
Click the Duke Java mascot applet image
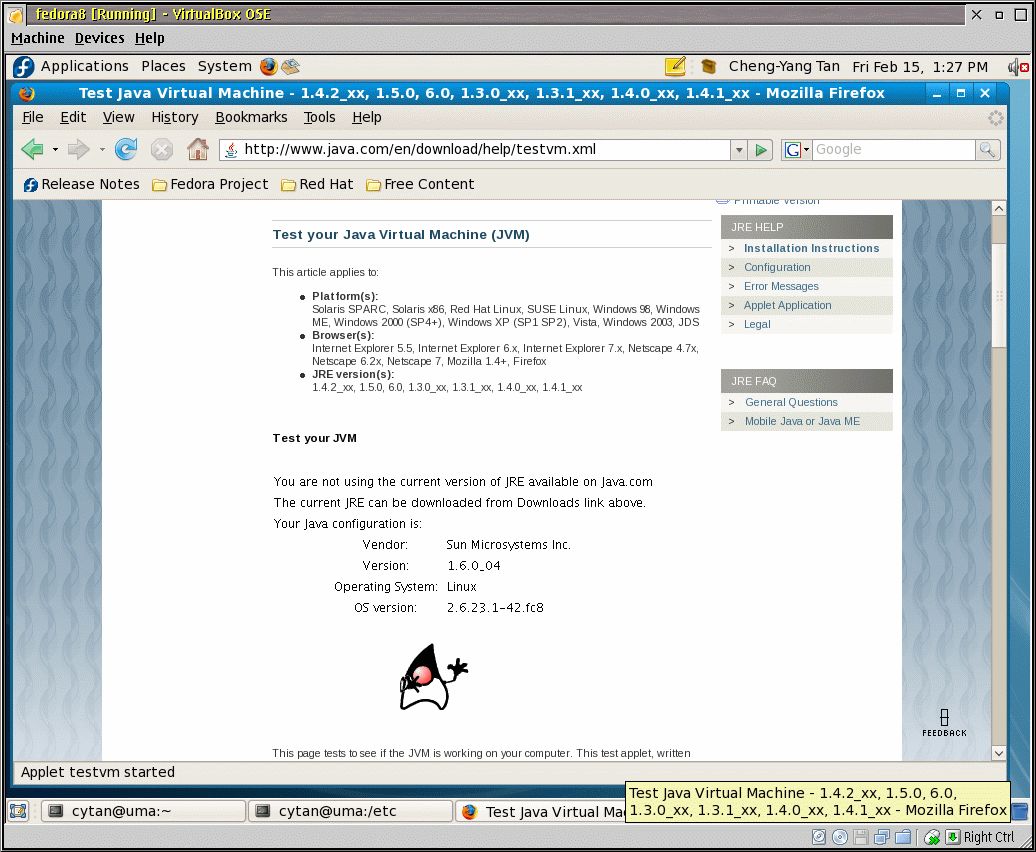coord(433,677)
